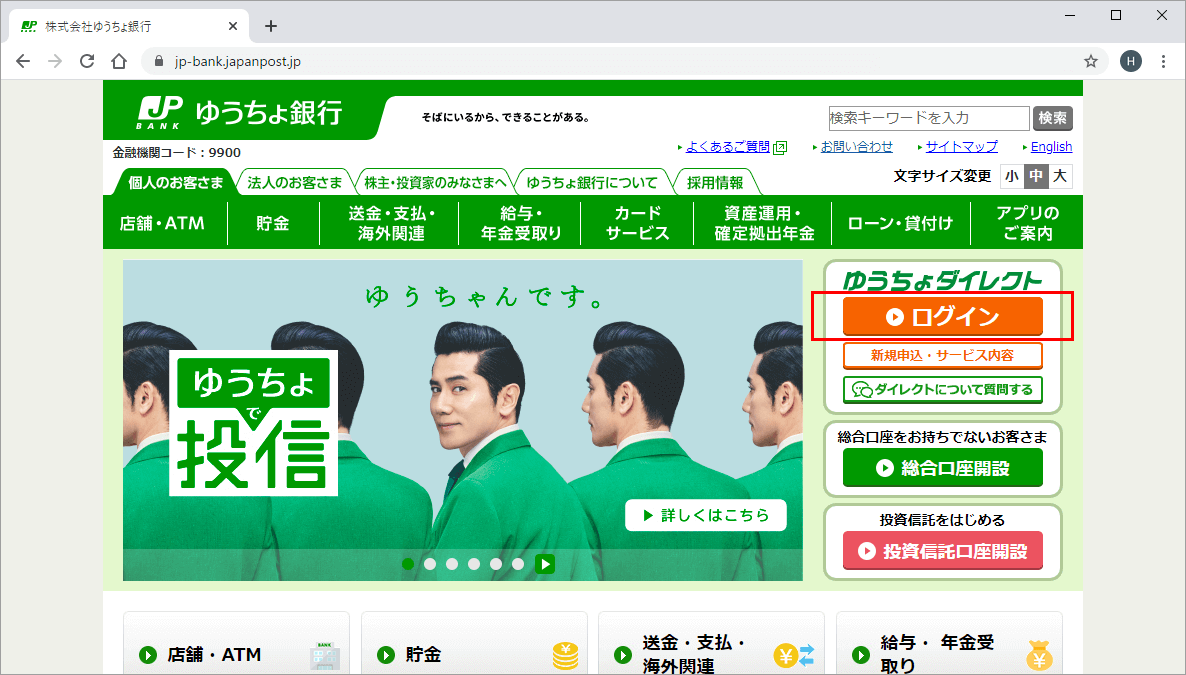Image resolution: width=1186 pixels, height=675 pixels.
Task: Click the browser back arrow
Action: coord(23,61)
